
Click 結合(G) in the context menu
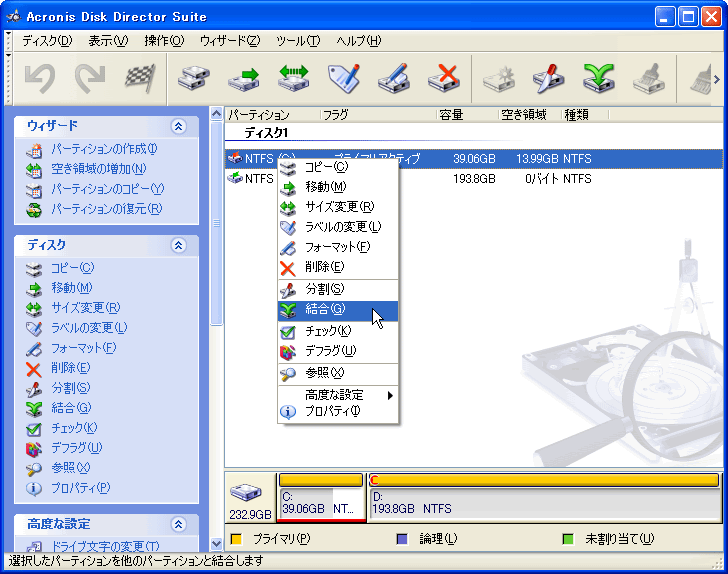click(x=338, y=310)
